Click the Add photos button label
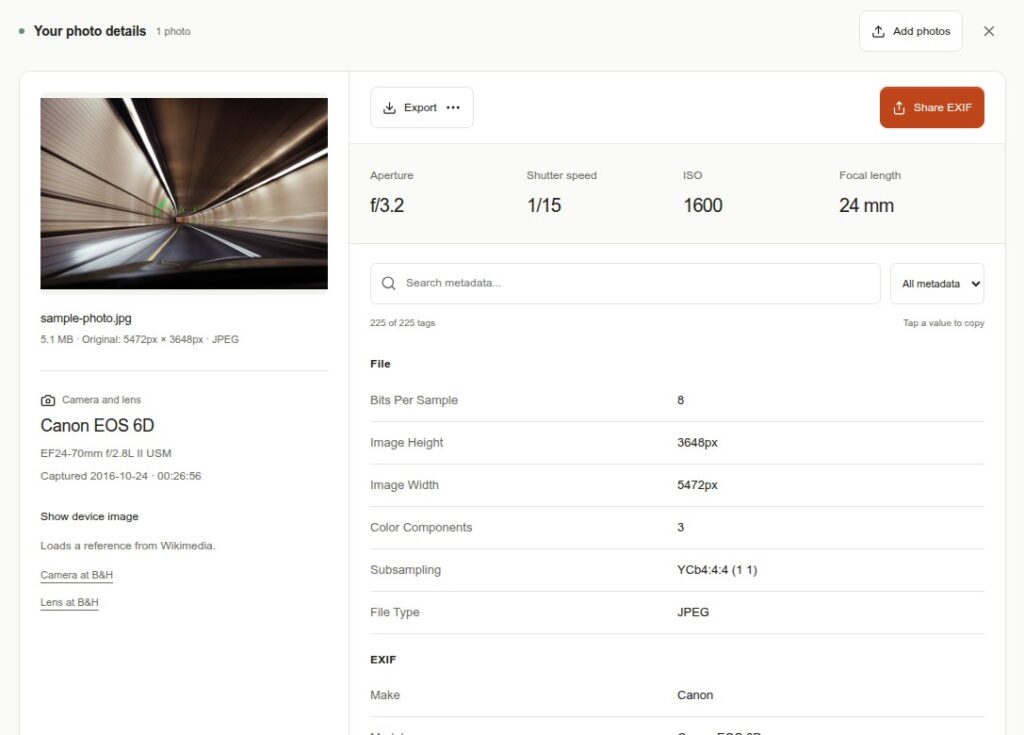 pyautogui.click(x=921, y=31)
